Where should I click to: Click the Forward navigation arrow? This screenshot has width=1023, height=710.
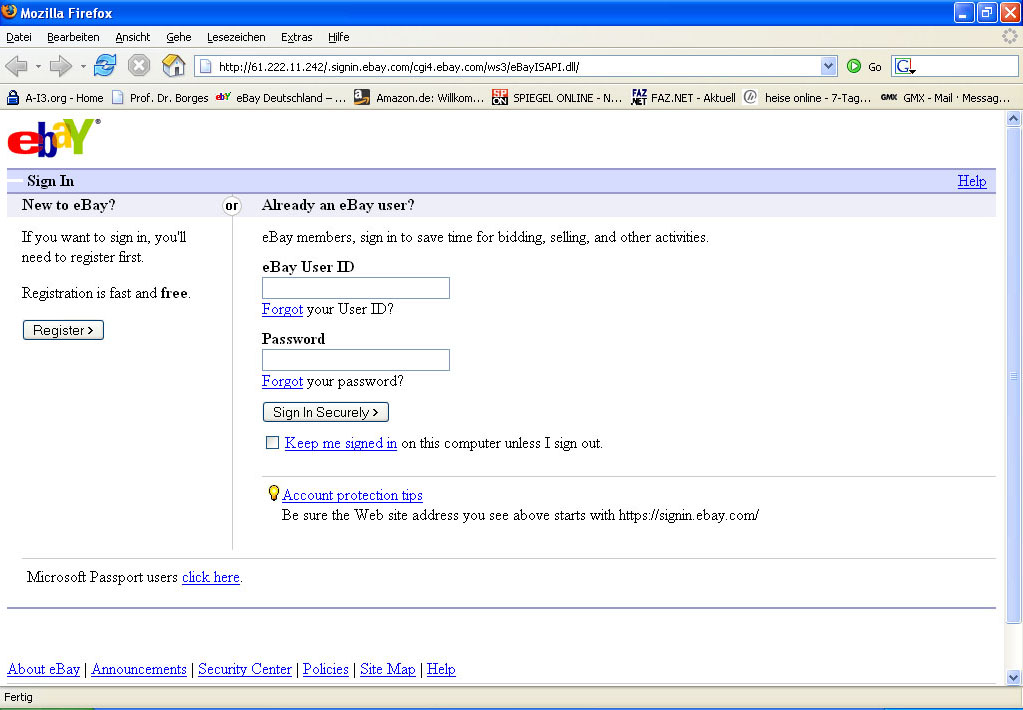click(x=61, y=66)
